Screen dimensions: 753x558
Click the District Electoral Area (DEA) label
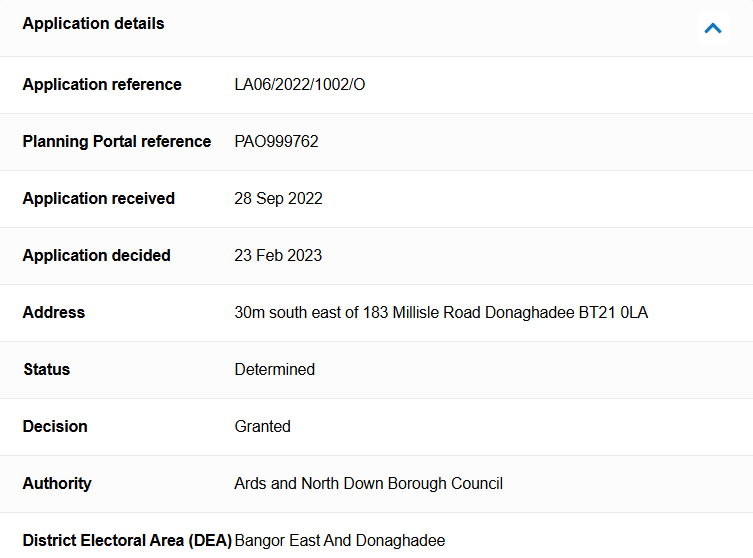point(127,541)
